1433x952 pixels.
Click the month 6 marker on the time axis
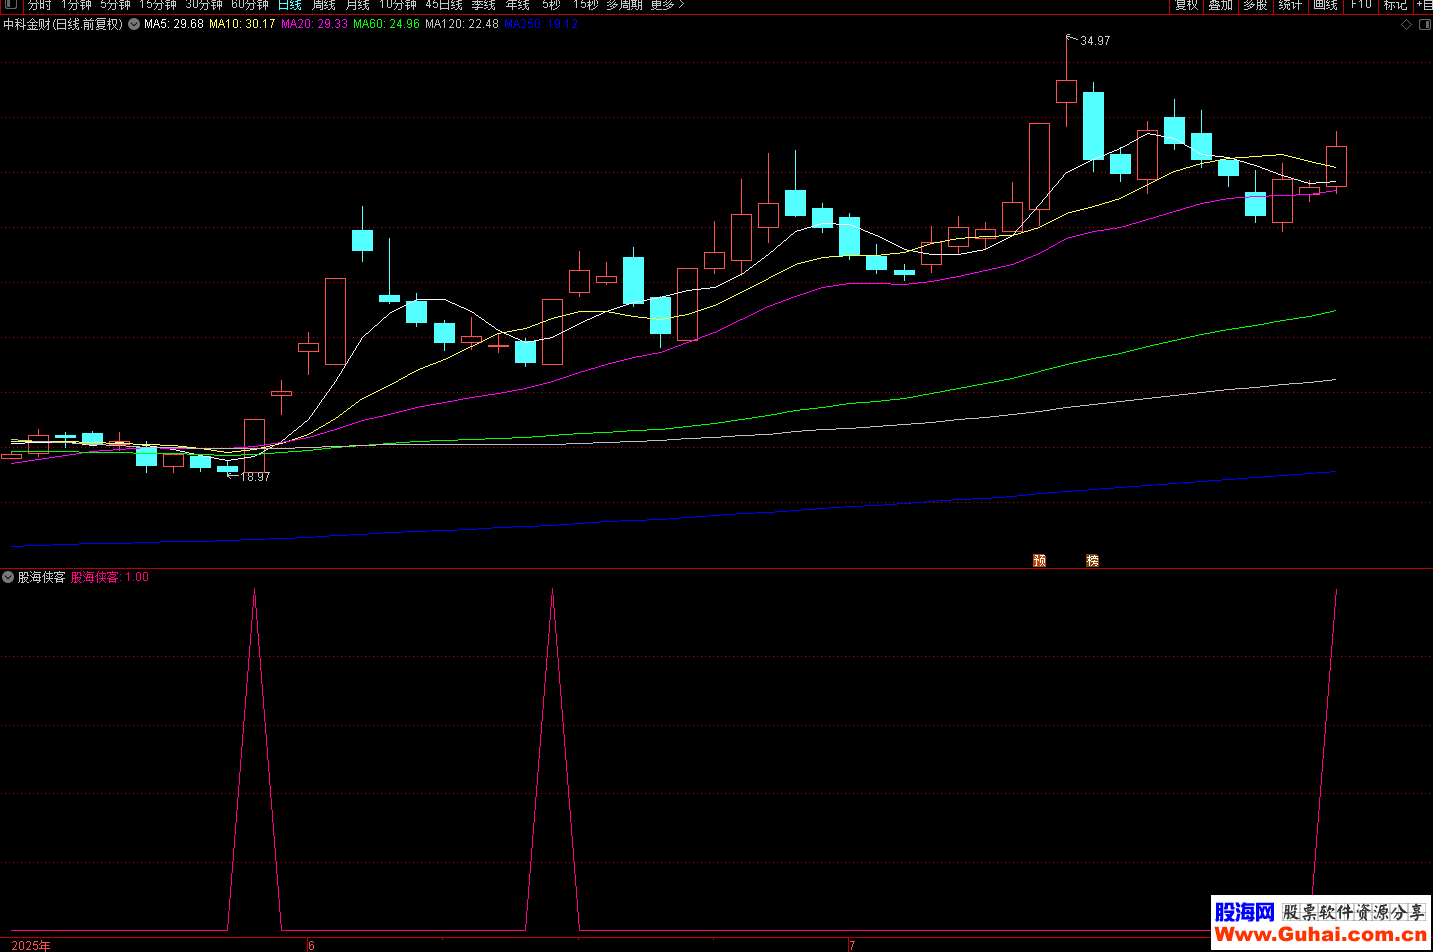312,945
